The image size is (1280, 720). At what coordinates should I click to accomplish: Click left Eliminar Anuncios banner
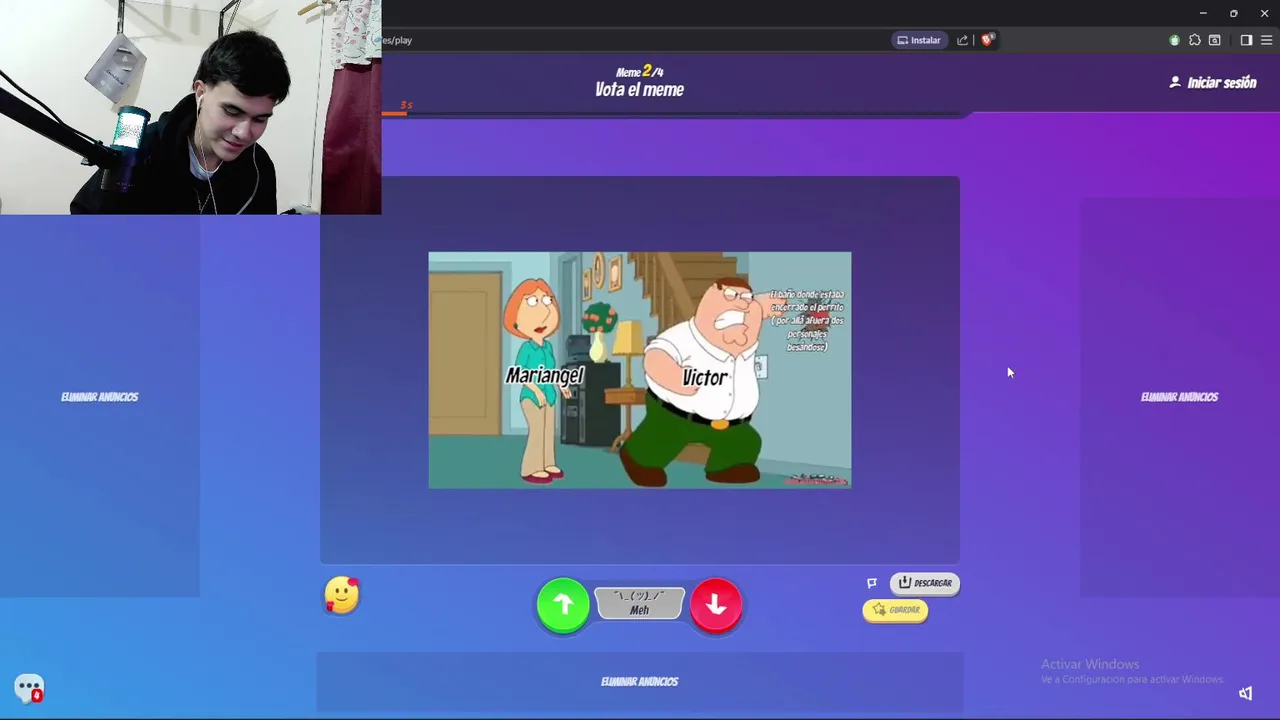(x=100, y=397)
